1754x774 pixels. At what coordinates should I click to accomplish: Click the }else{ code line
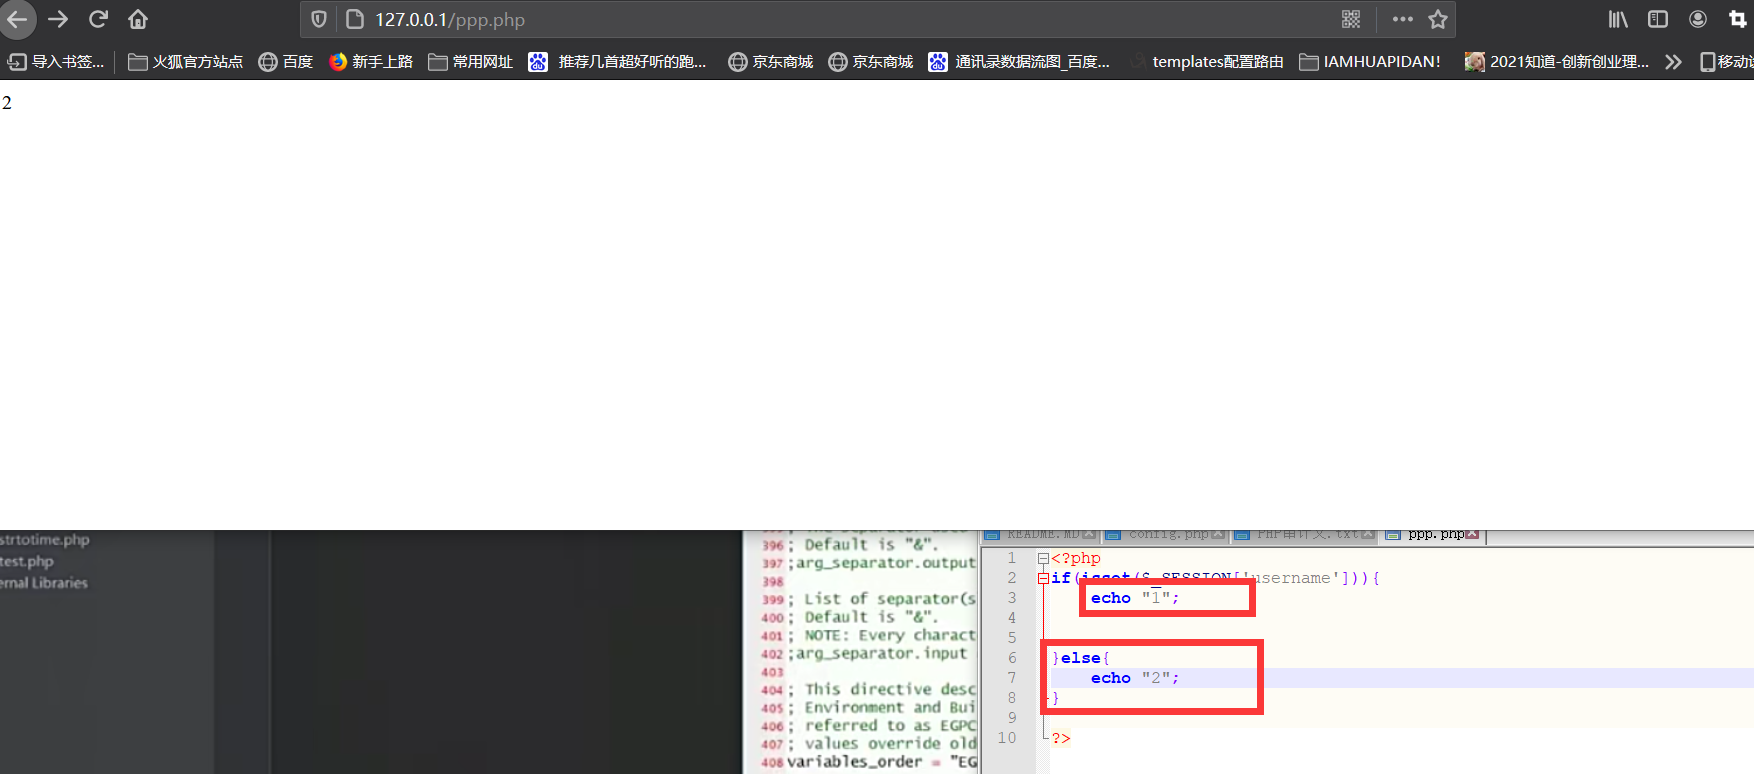(1080, 658)
